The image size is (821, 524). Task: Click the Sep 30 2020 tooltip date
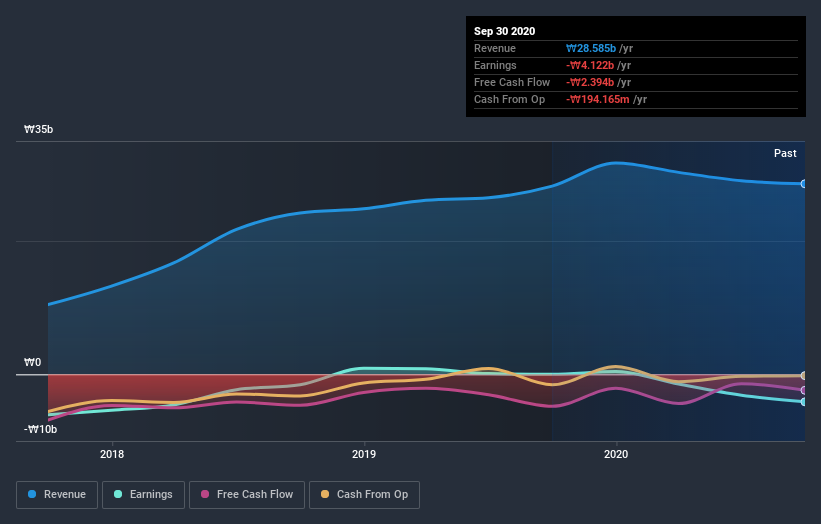click(505, 31)
